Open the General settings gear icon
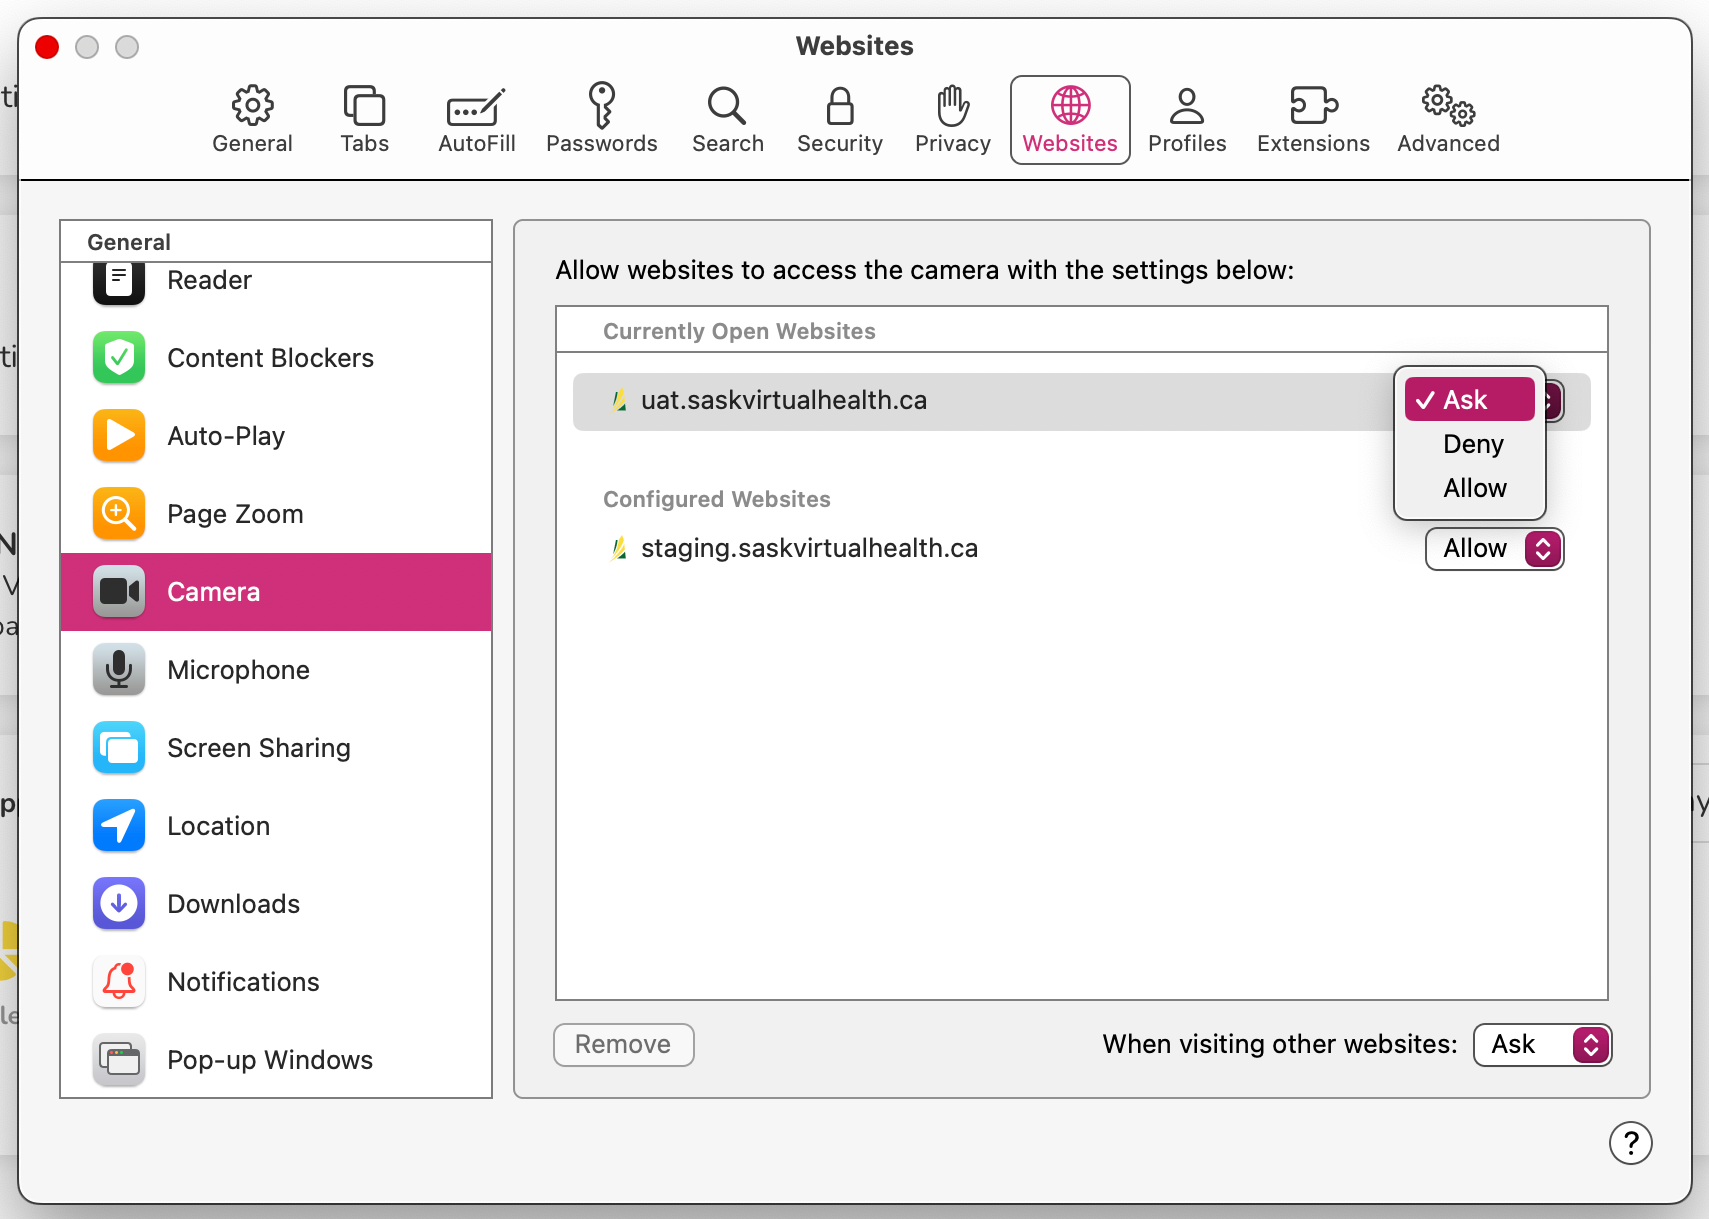 point(252,105)
